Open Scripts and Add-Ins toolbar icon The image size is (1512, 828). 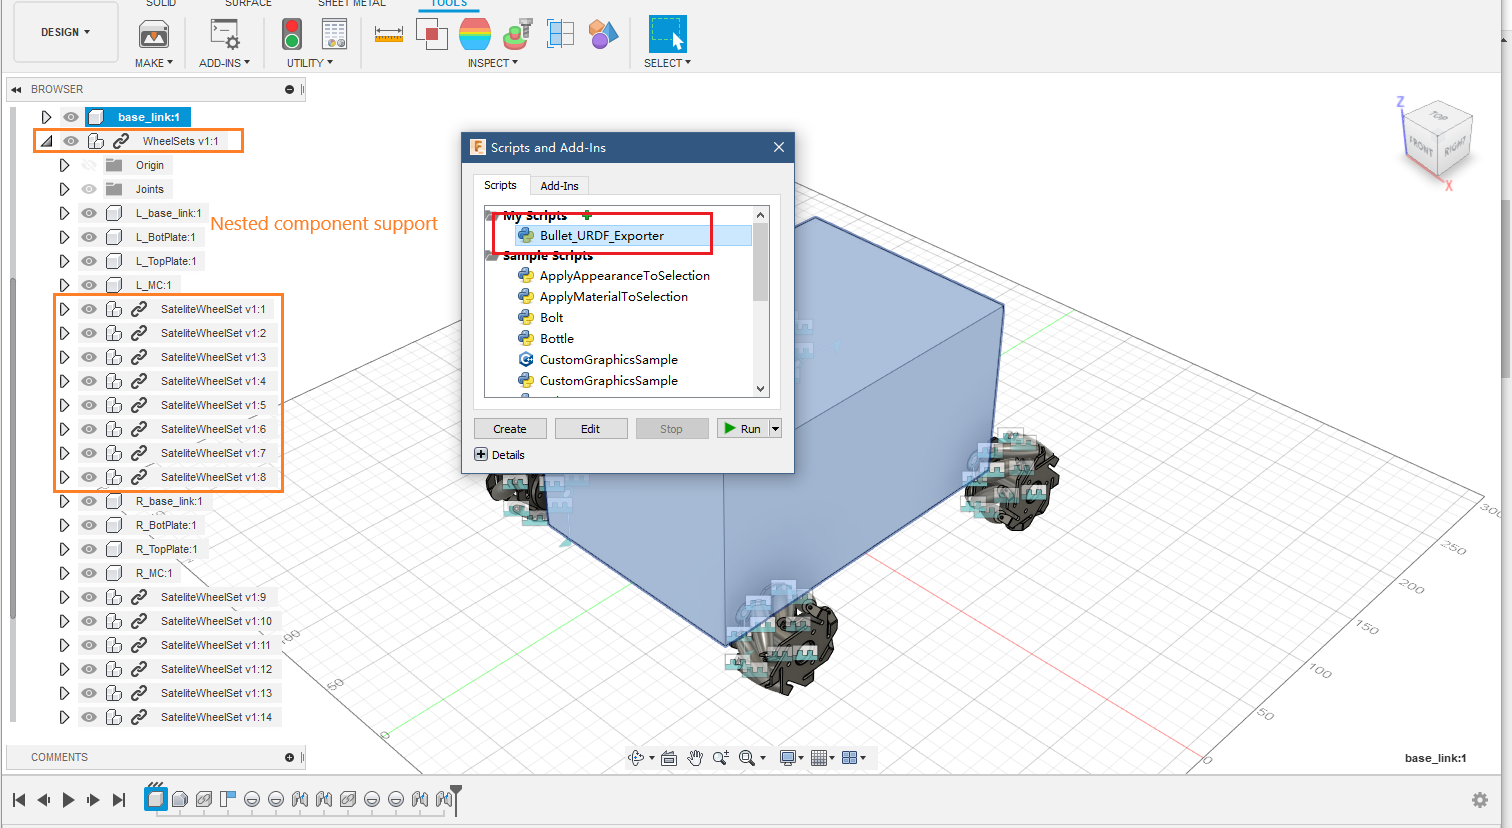[x=225, y=35]
